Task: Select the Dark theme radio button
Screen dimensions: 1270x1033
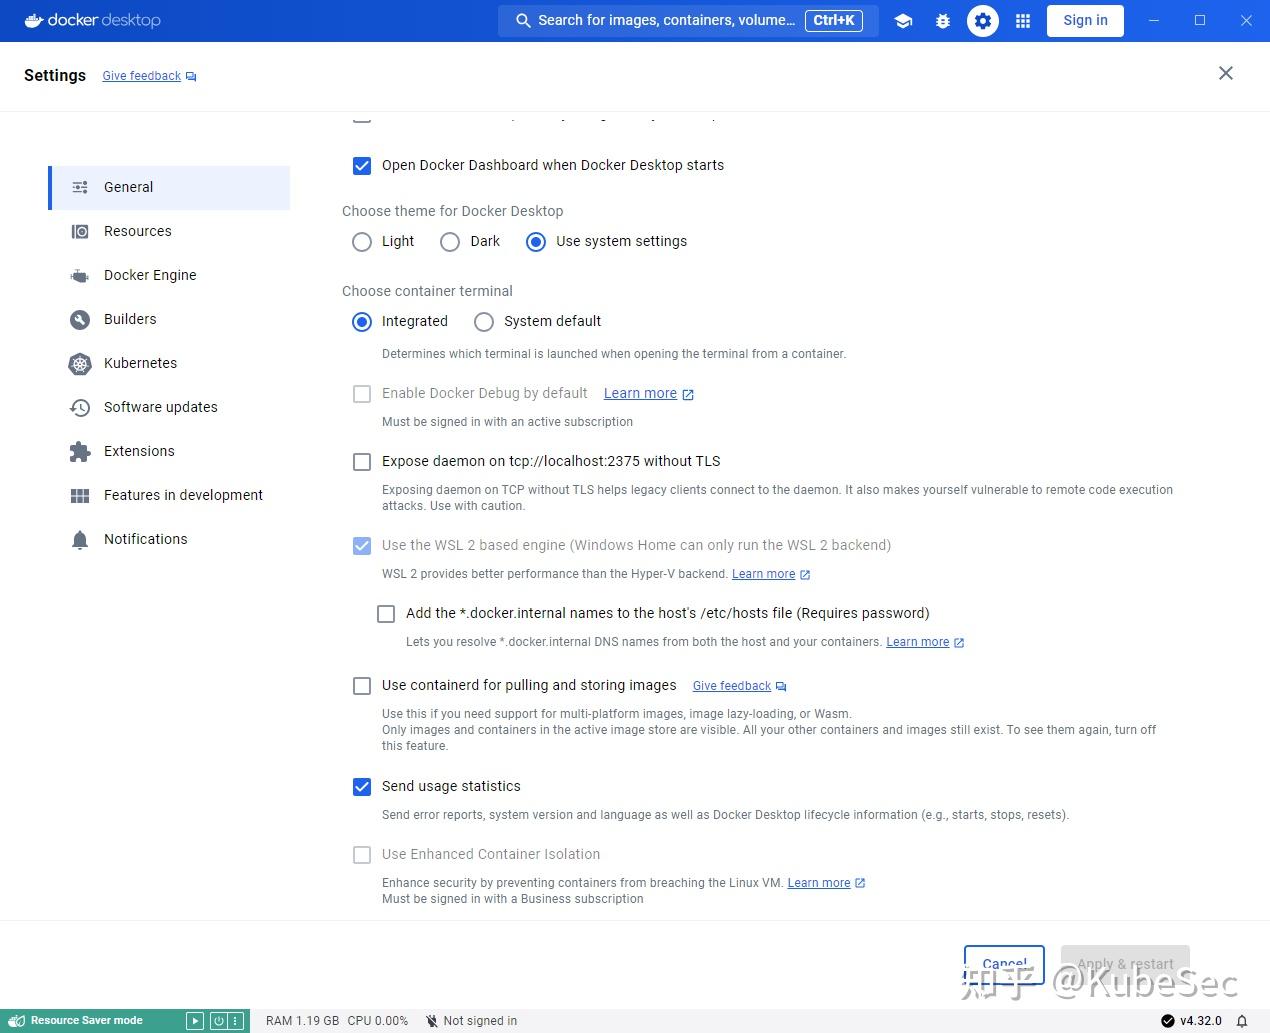Action: pos(450,241)
